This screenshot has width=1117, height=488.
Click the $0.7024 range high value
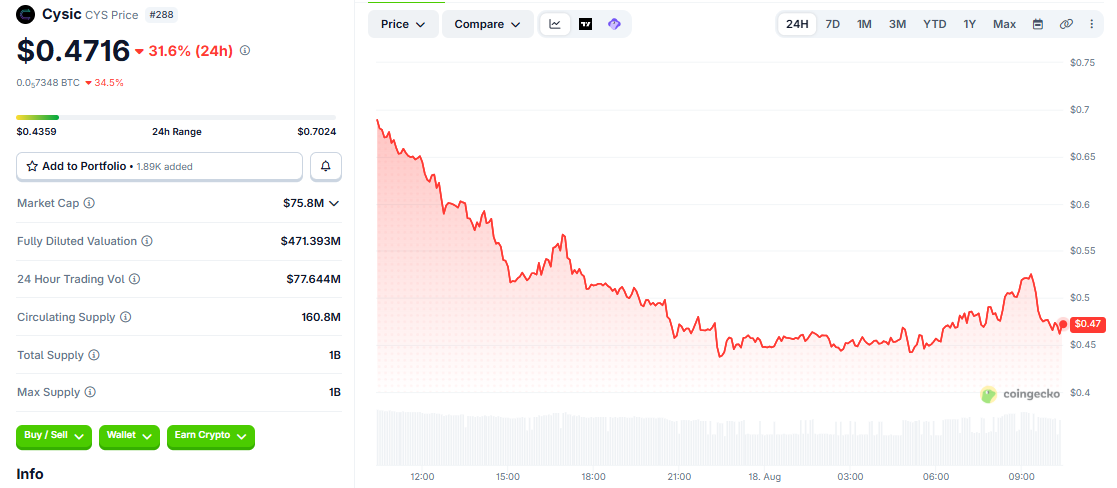317,132
